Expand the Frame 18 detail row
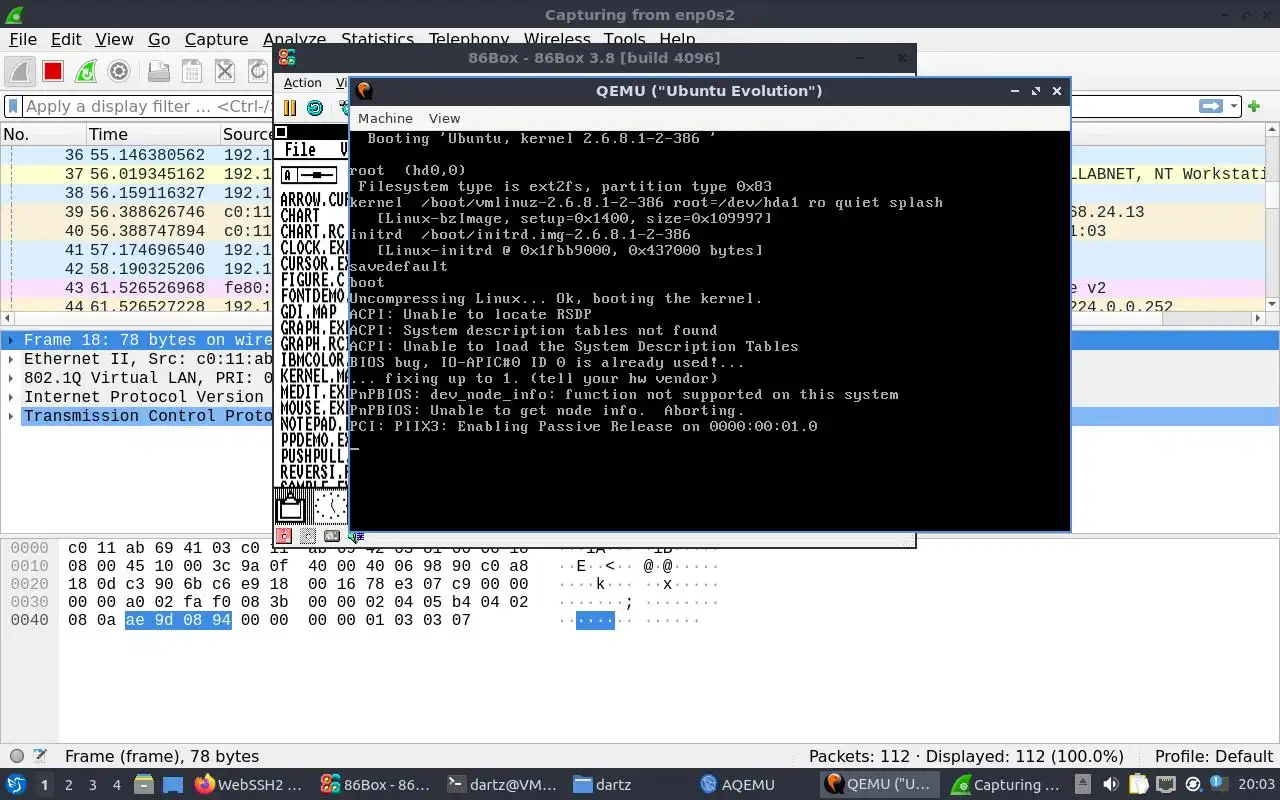1280x800 pixels. point(11,340)
